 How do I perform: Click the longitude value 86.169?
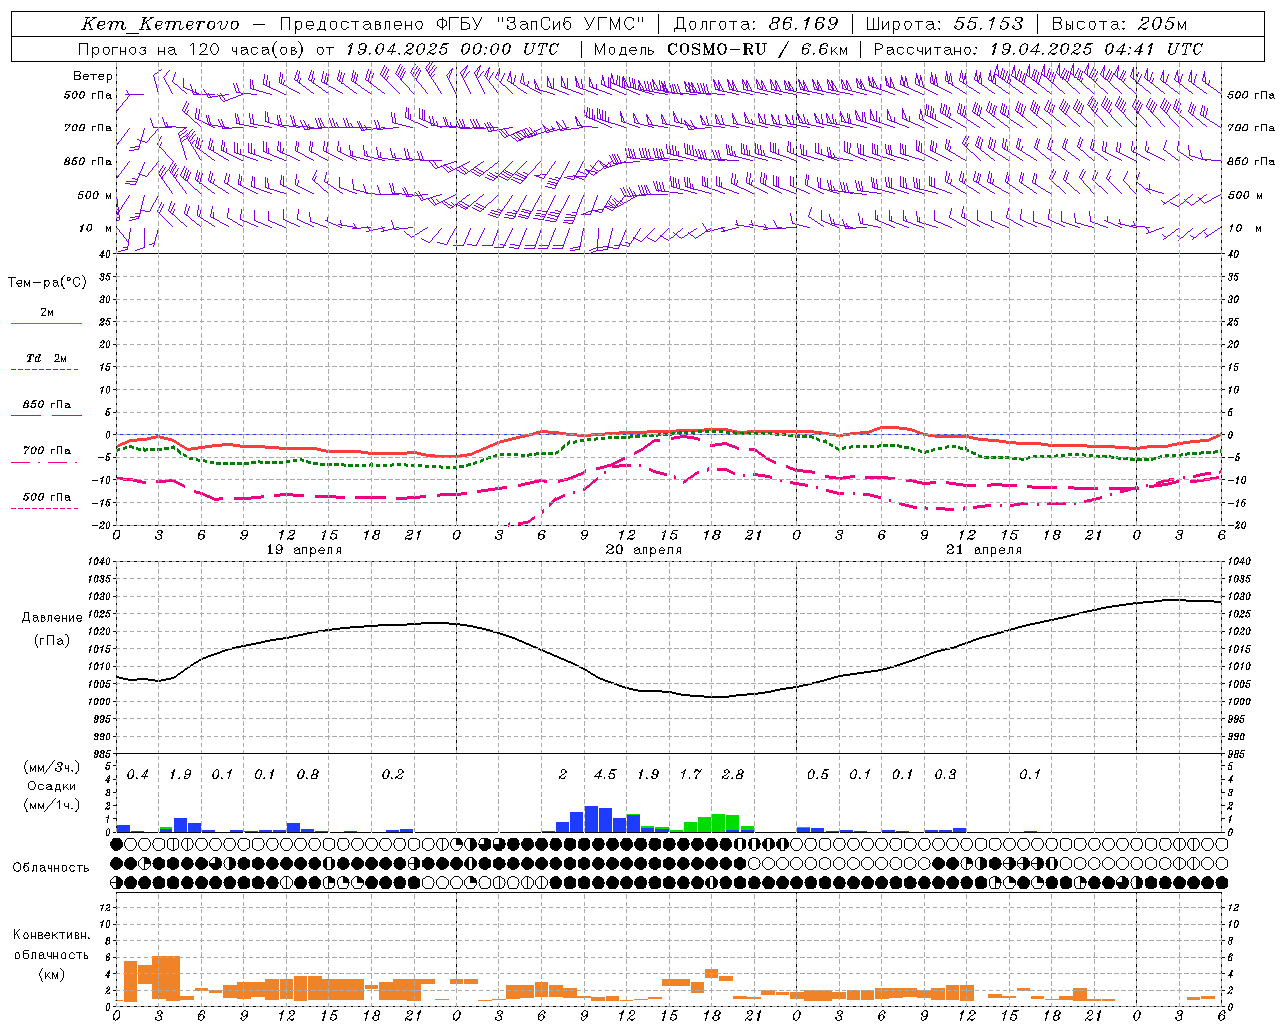coord(804,24)
